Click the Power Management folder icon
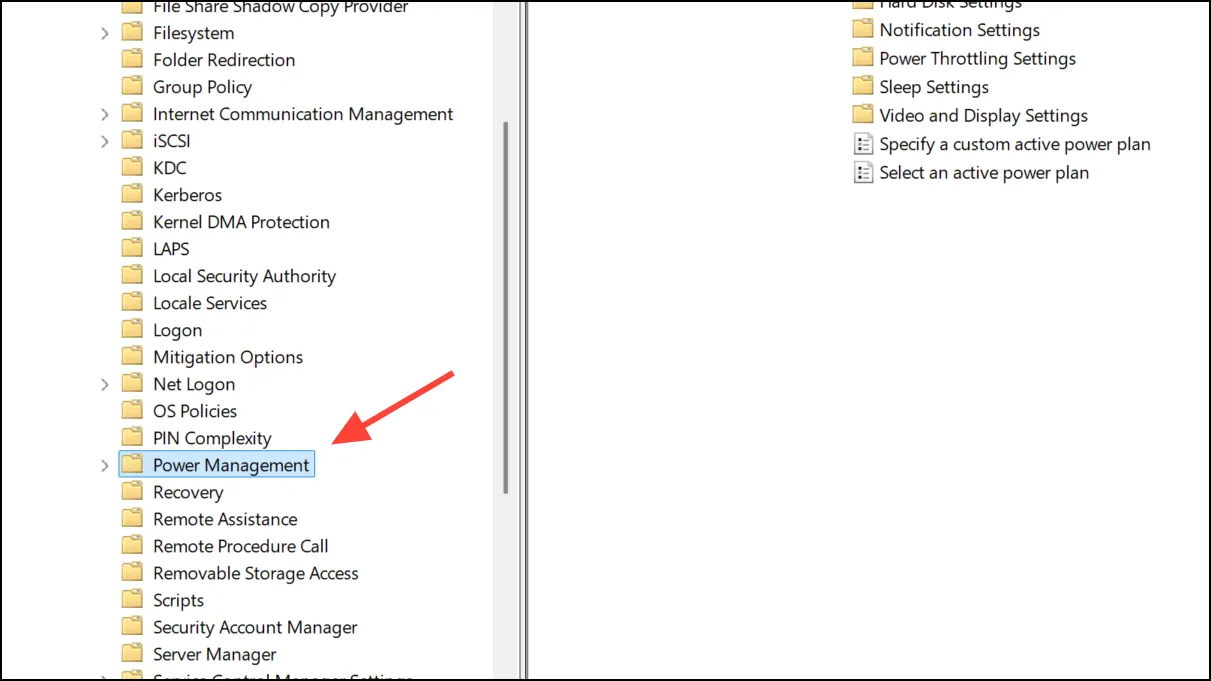This screenshot has width=1211, height=681. tap(132, 464)
